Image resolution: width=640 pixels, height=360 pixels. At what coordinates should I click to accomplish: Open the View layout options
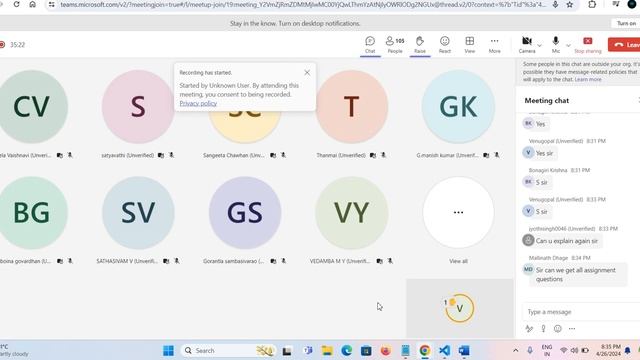click(x=469, y=45)
